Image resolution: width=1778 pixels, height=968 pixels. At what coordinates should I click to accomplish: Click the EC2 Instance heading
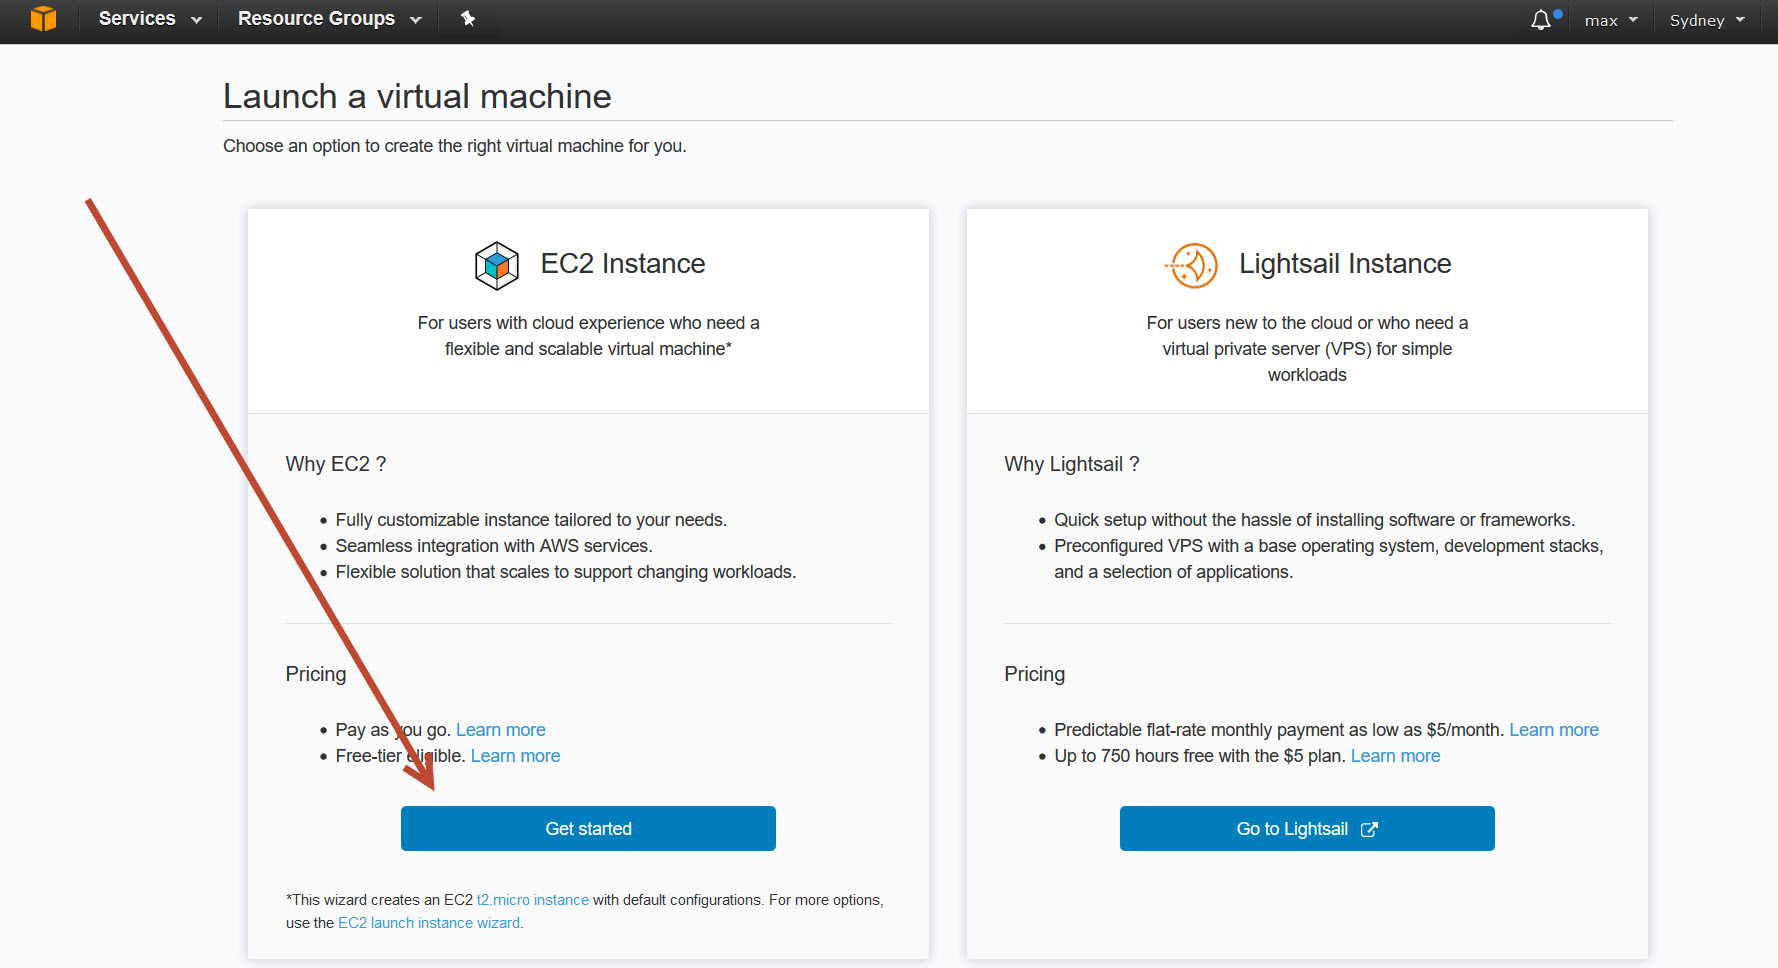click(622, 264)
